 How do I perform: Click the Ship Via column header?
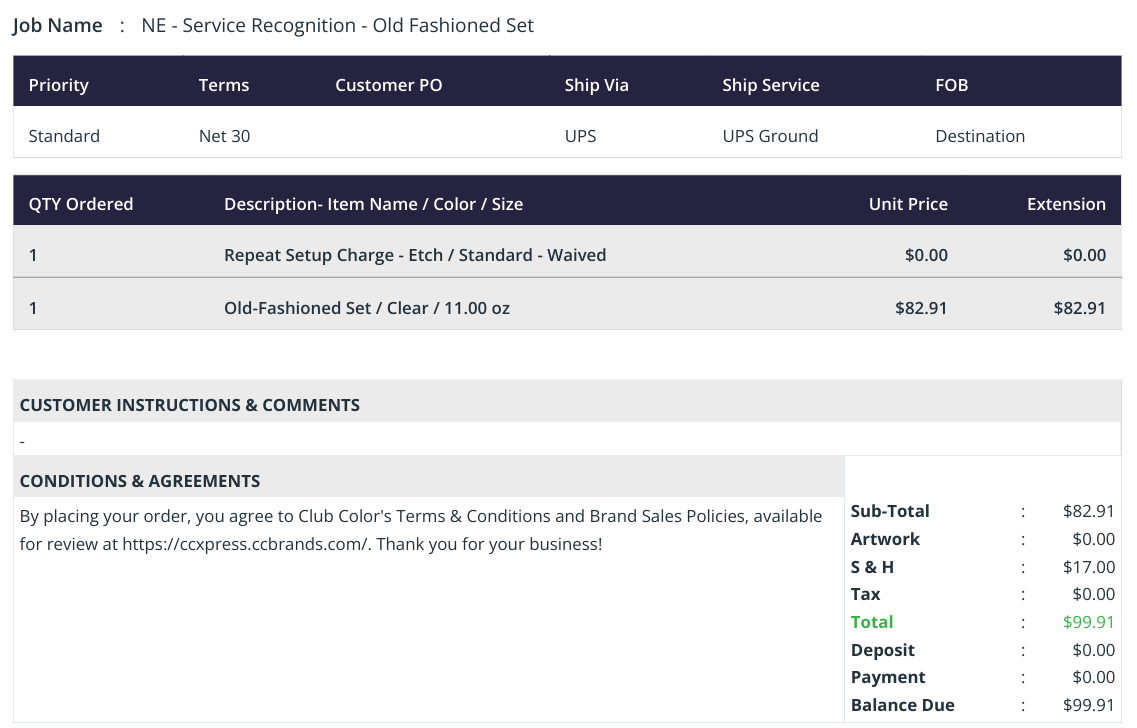(x=596, y=85)
